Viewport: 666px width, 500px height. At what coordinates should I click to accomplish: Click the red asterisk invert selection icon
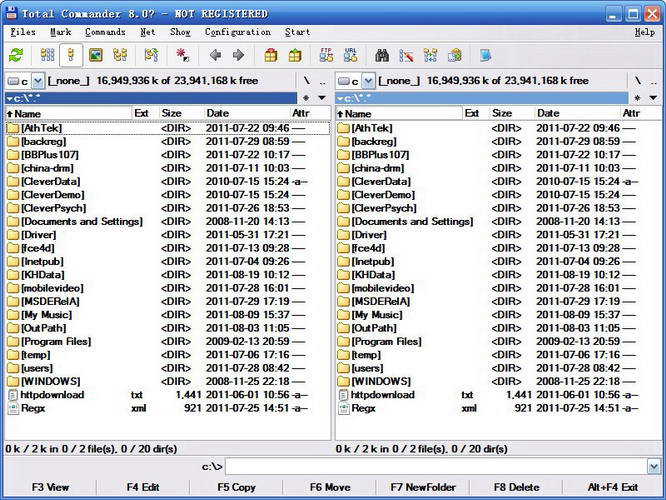tap(183, 55)
